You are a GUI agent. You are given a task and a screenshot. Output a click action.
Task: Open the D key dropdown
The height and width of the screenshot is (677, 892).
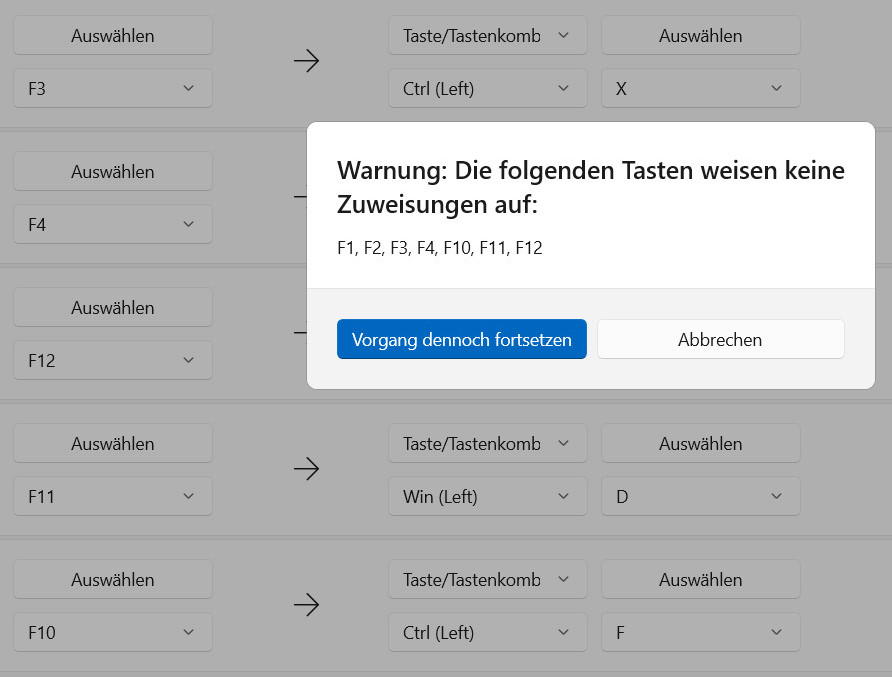click(700, 496)
